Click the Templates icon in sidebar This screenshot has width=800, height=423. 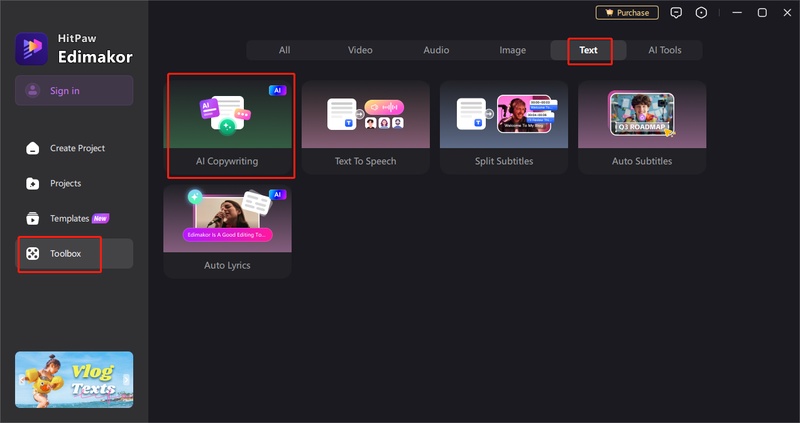click(32, 218)
